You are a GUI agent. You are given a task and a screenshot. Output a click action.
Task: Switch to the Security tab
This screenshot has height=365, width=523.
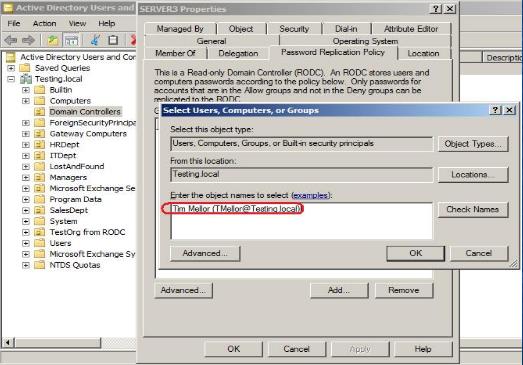[x=294, y=29]
